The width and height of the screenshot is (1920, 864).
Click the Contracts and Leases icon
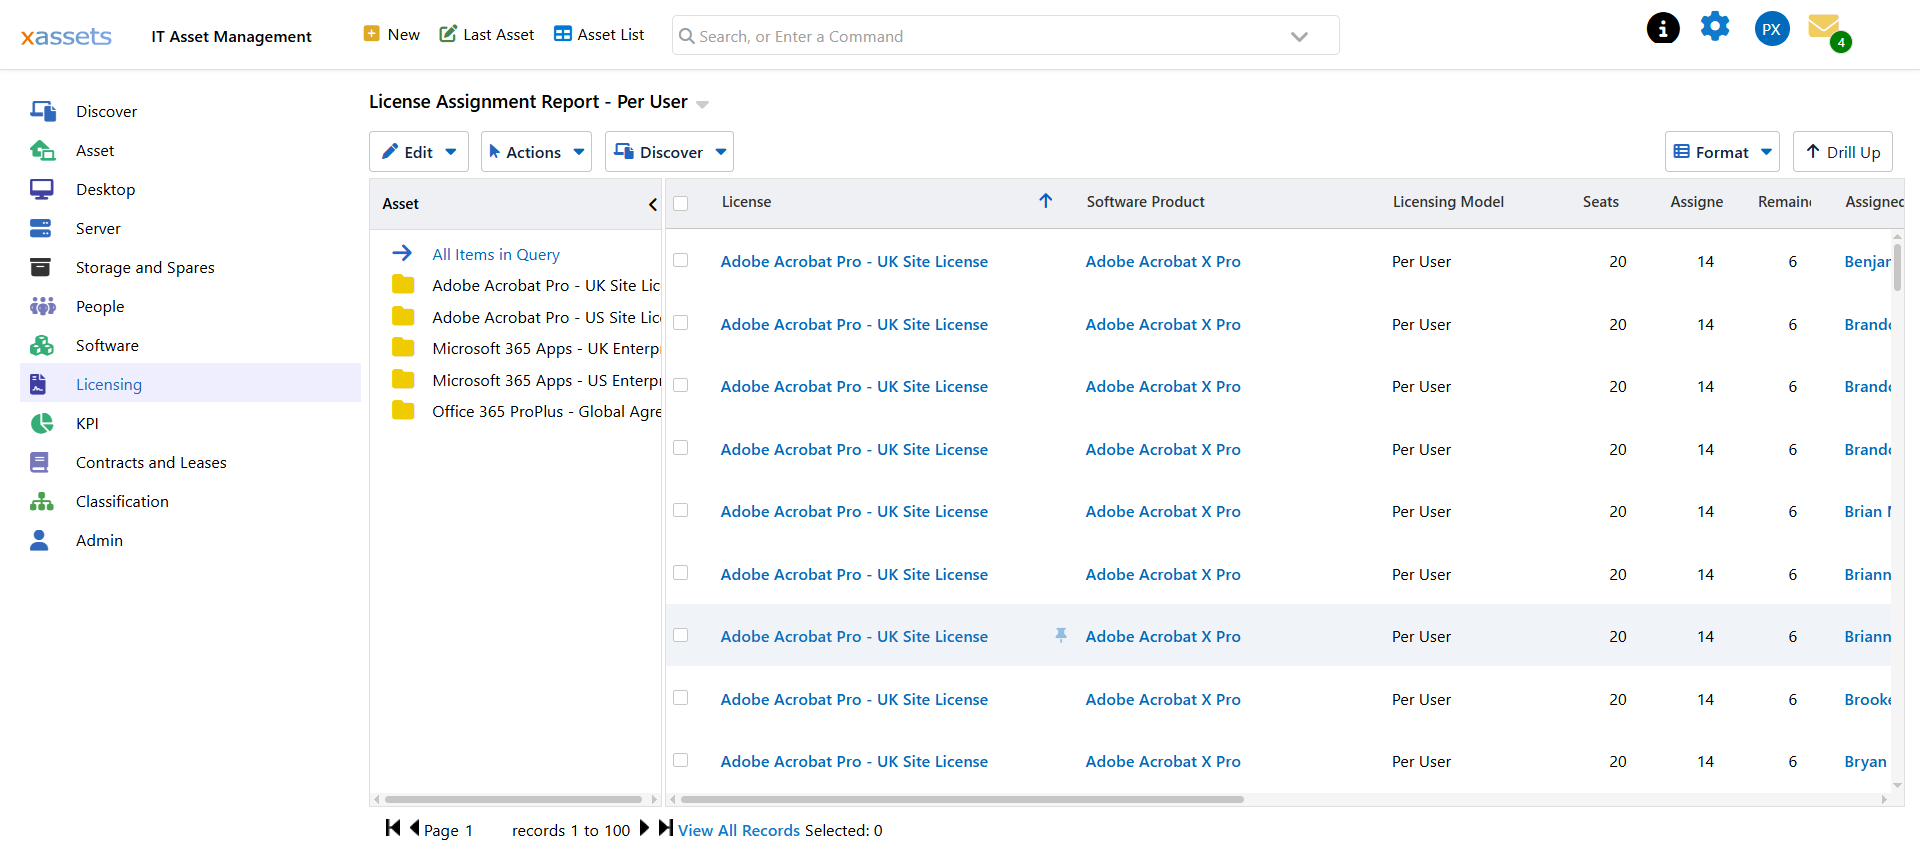(39, 462)
